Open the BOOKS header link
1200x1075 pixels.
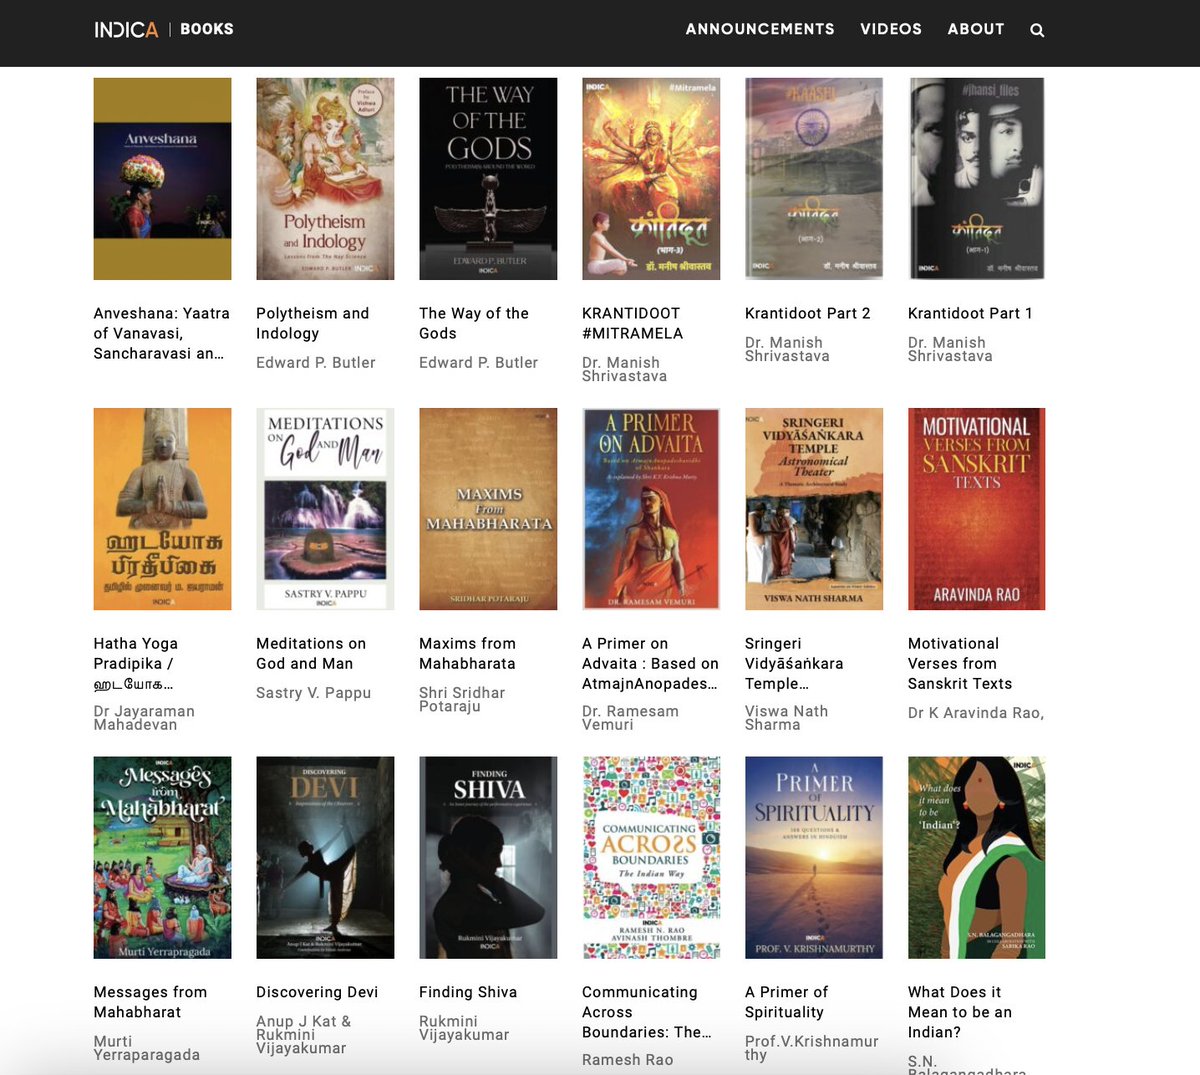(x=207, y=29)
